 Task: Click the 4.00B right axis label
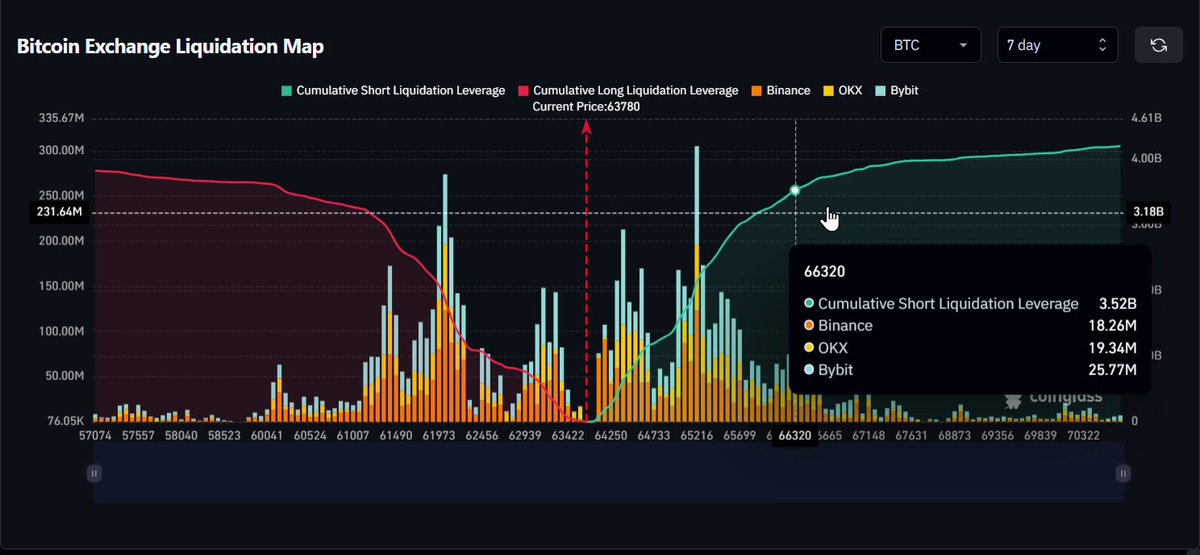click(1146, 158)
